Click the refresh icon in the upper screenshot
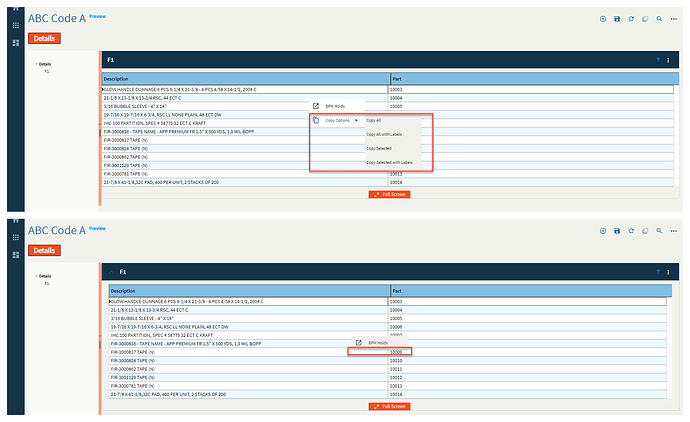 pos(631,19)
